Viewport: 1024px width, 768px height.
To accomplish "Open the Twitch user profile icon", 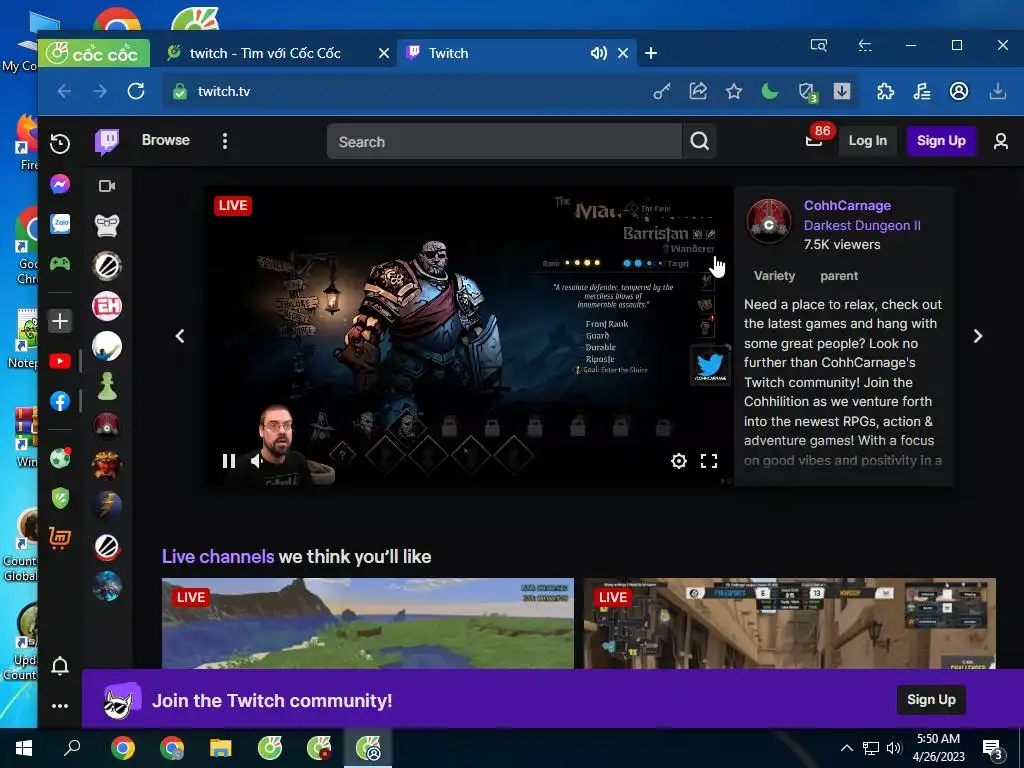I will pos(1000,141).
